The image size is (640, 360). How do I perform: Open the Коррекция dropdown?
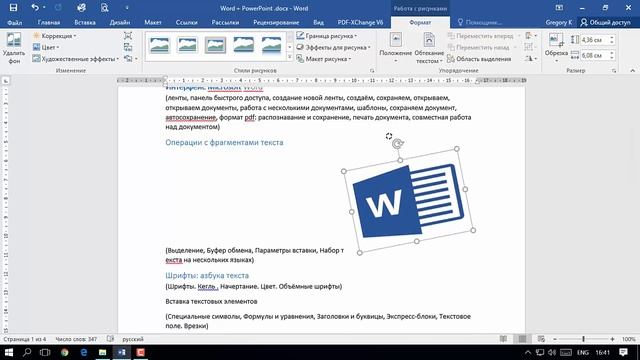pyautogui.click(x=54, y=36)
